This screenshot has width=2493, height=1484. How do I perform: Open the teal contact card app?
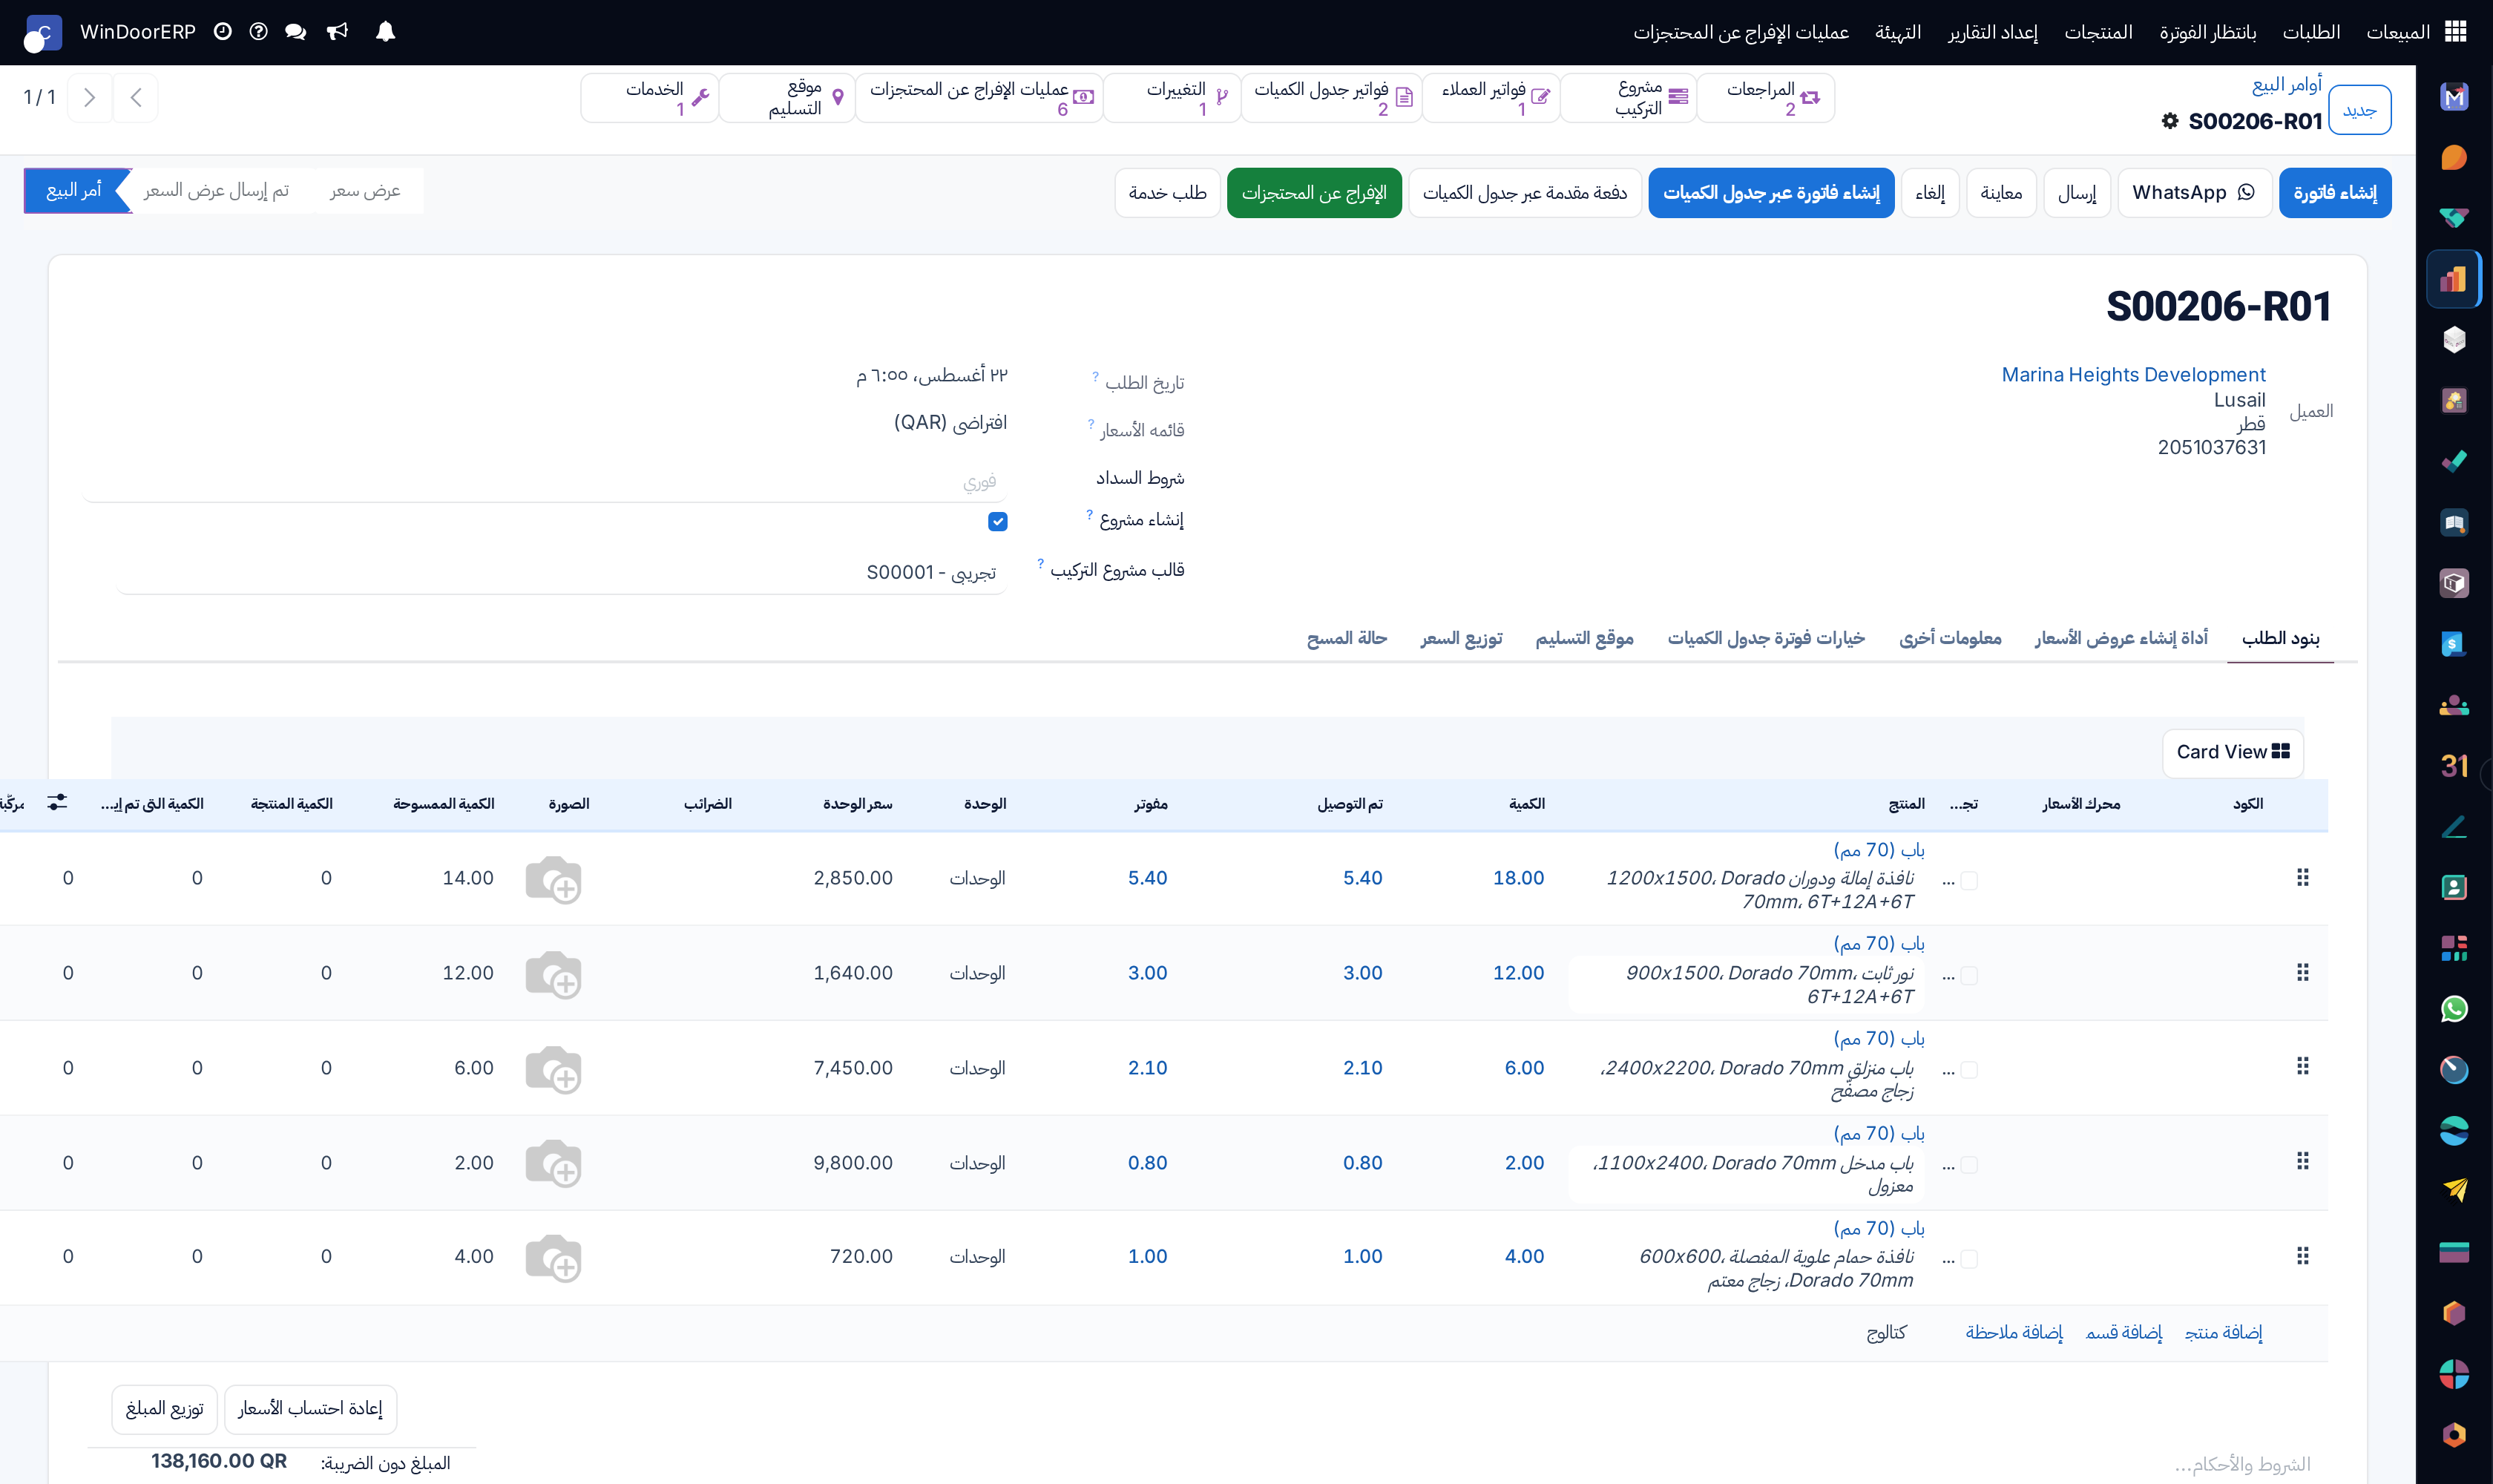coord(2454,887)
